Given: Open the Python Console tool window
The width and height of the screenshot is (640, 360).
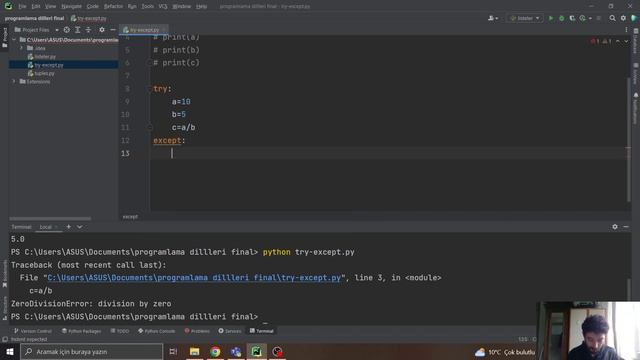Looking at the screenshot, I should point(156,331).
